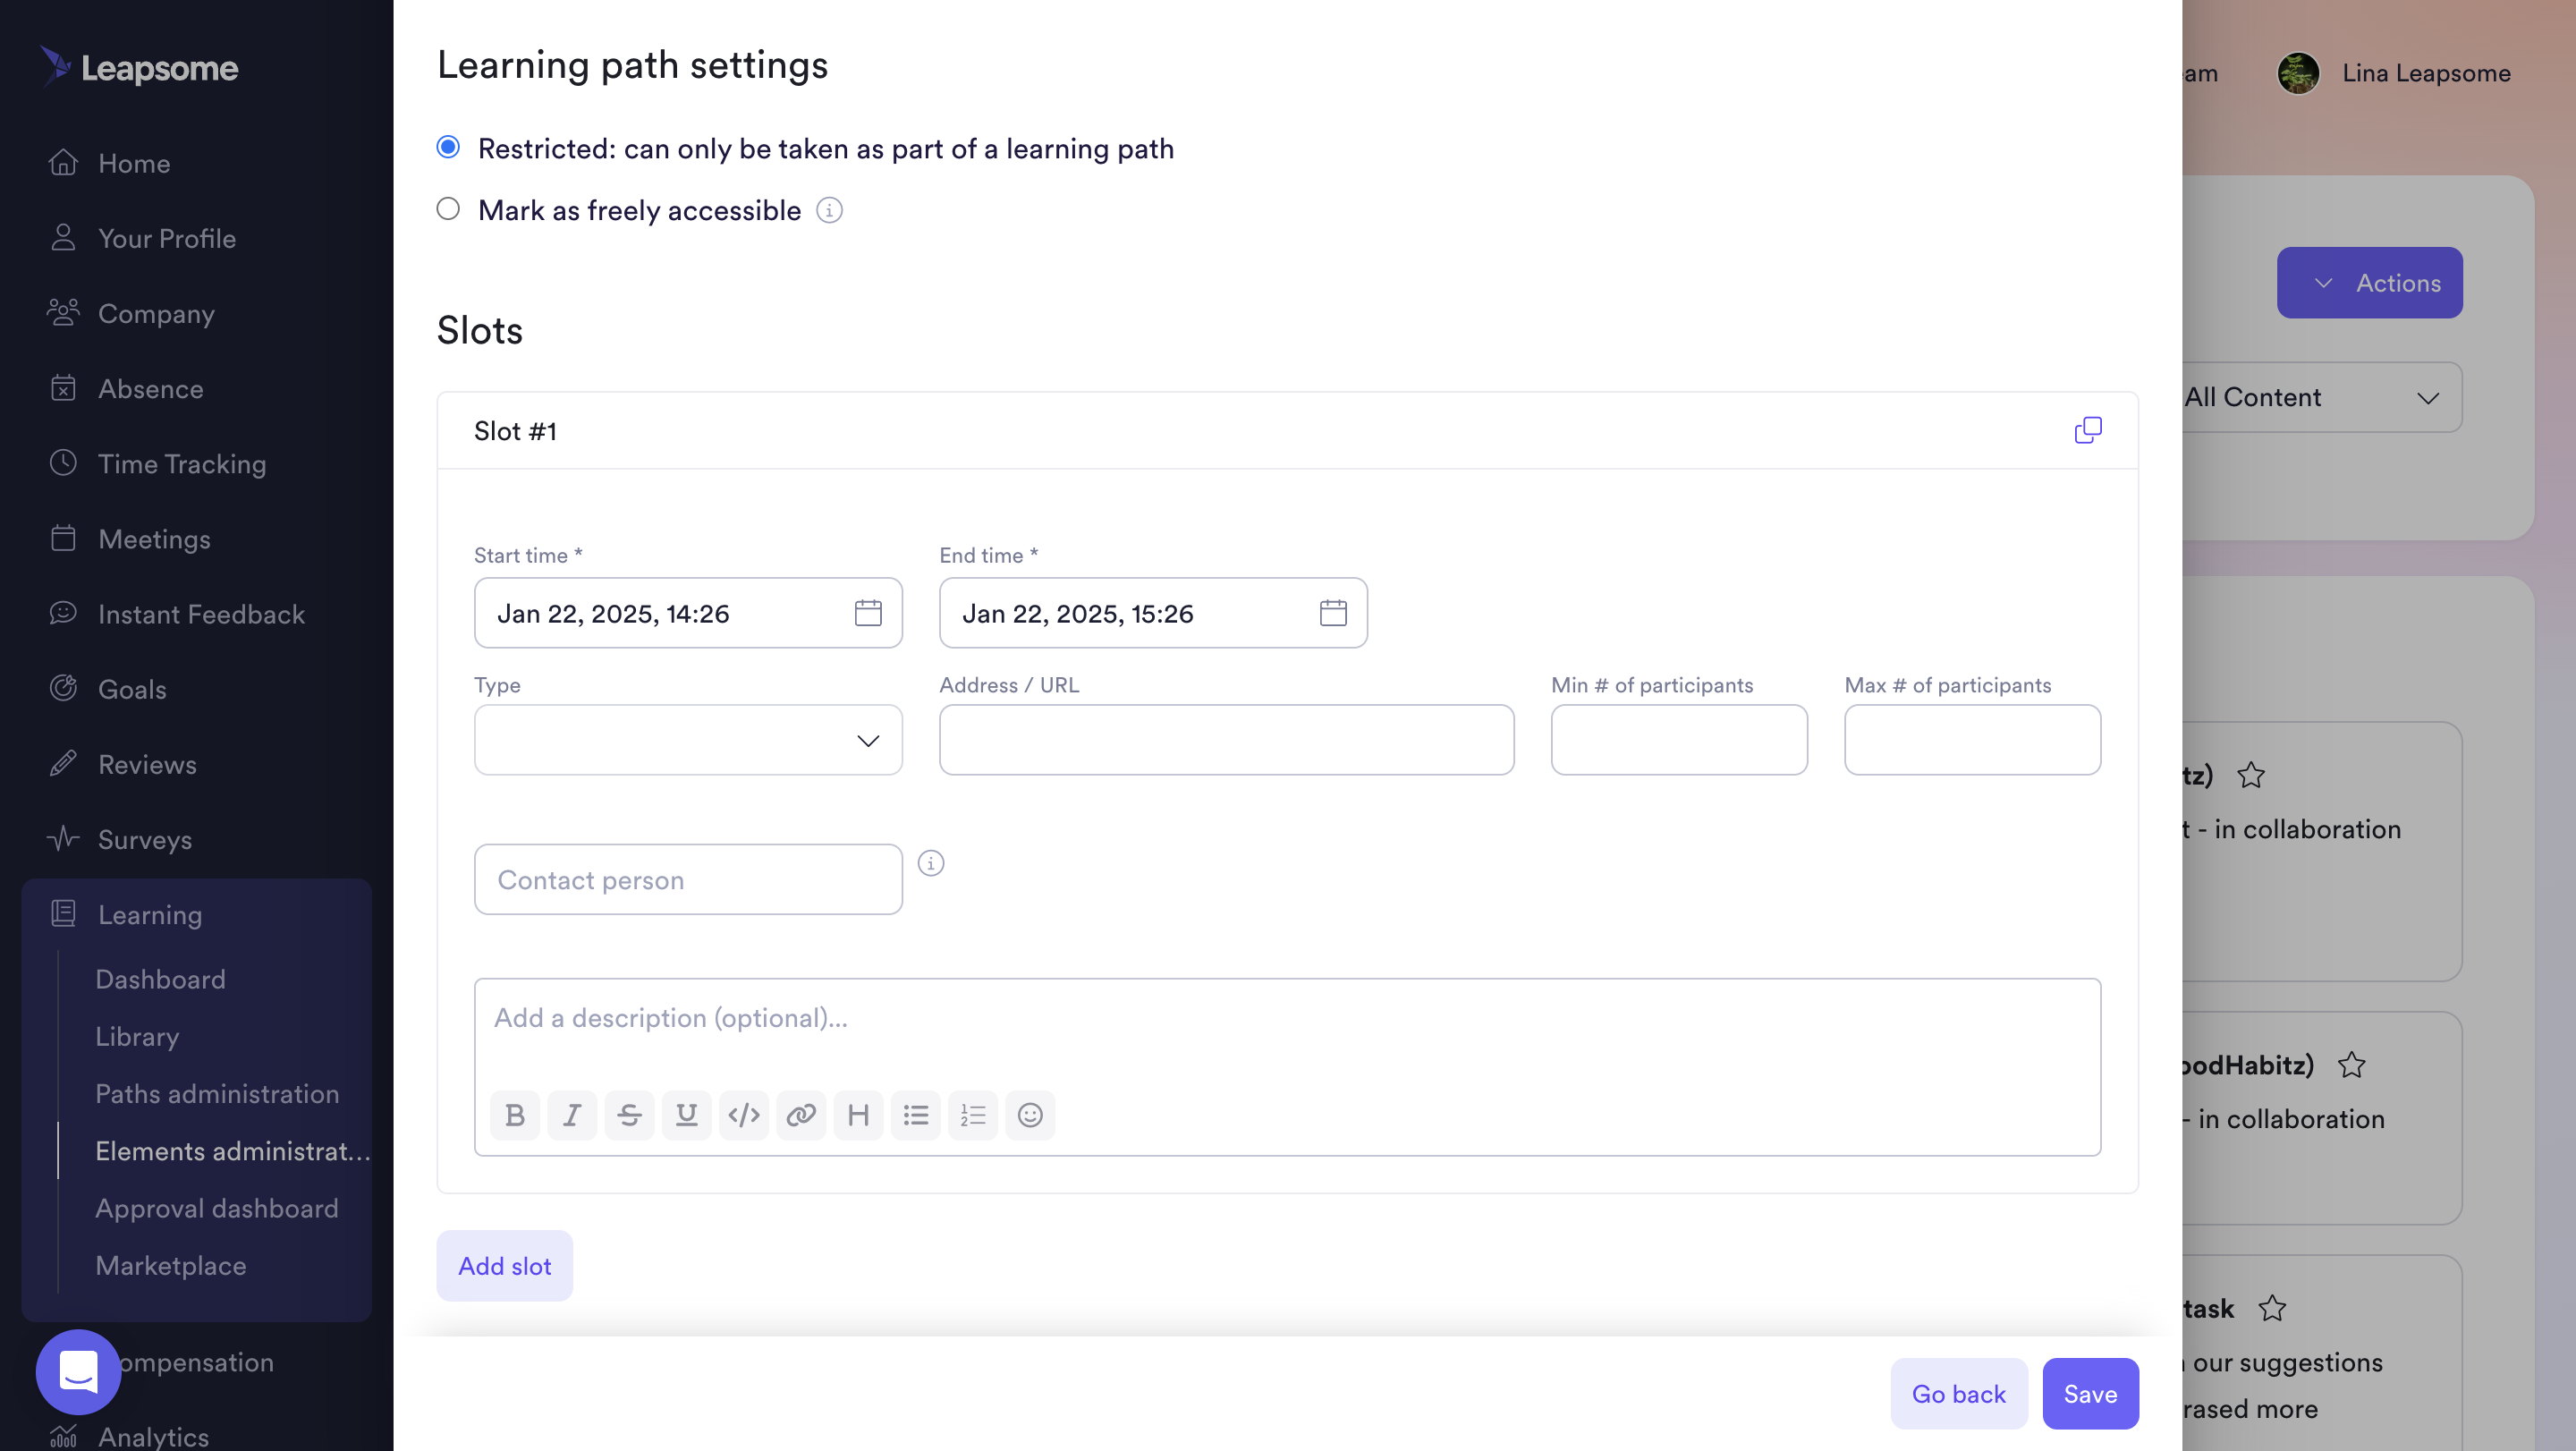The width and height of the screenshot is (2576, 1451).
Task: Open Learning Marketplace
Action: (171, 1265)
